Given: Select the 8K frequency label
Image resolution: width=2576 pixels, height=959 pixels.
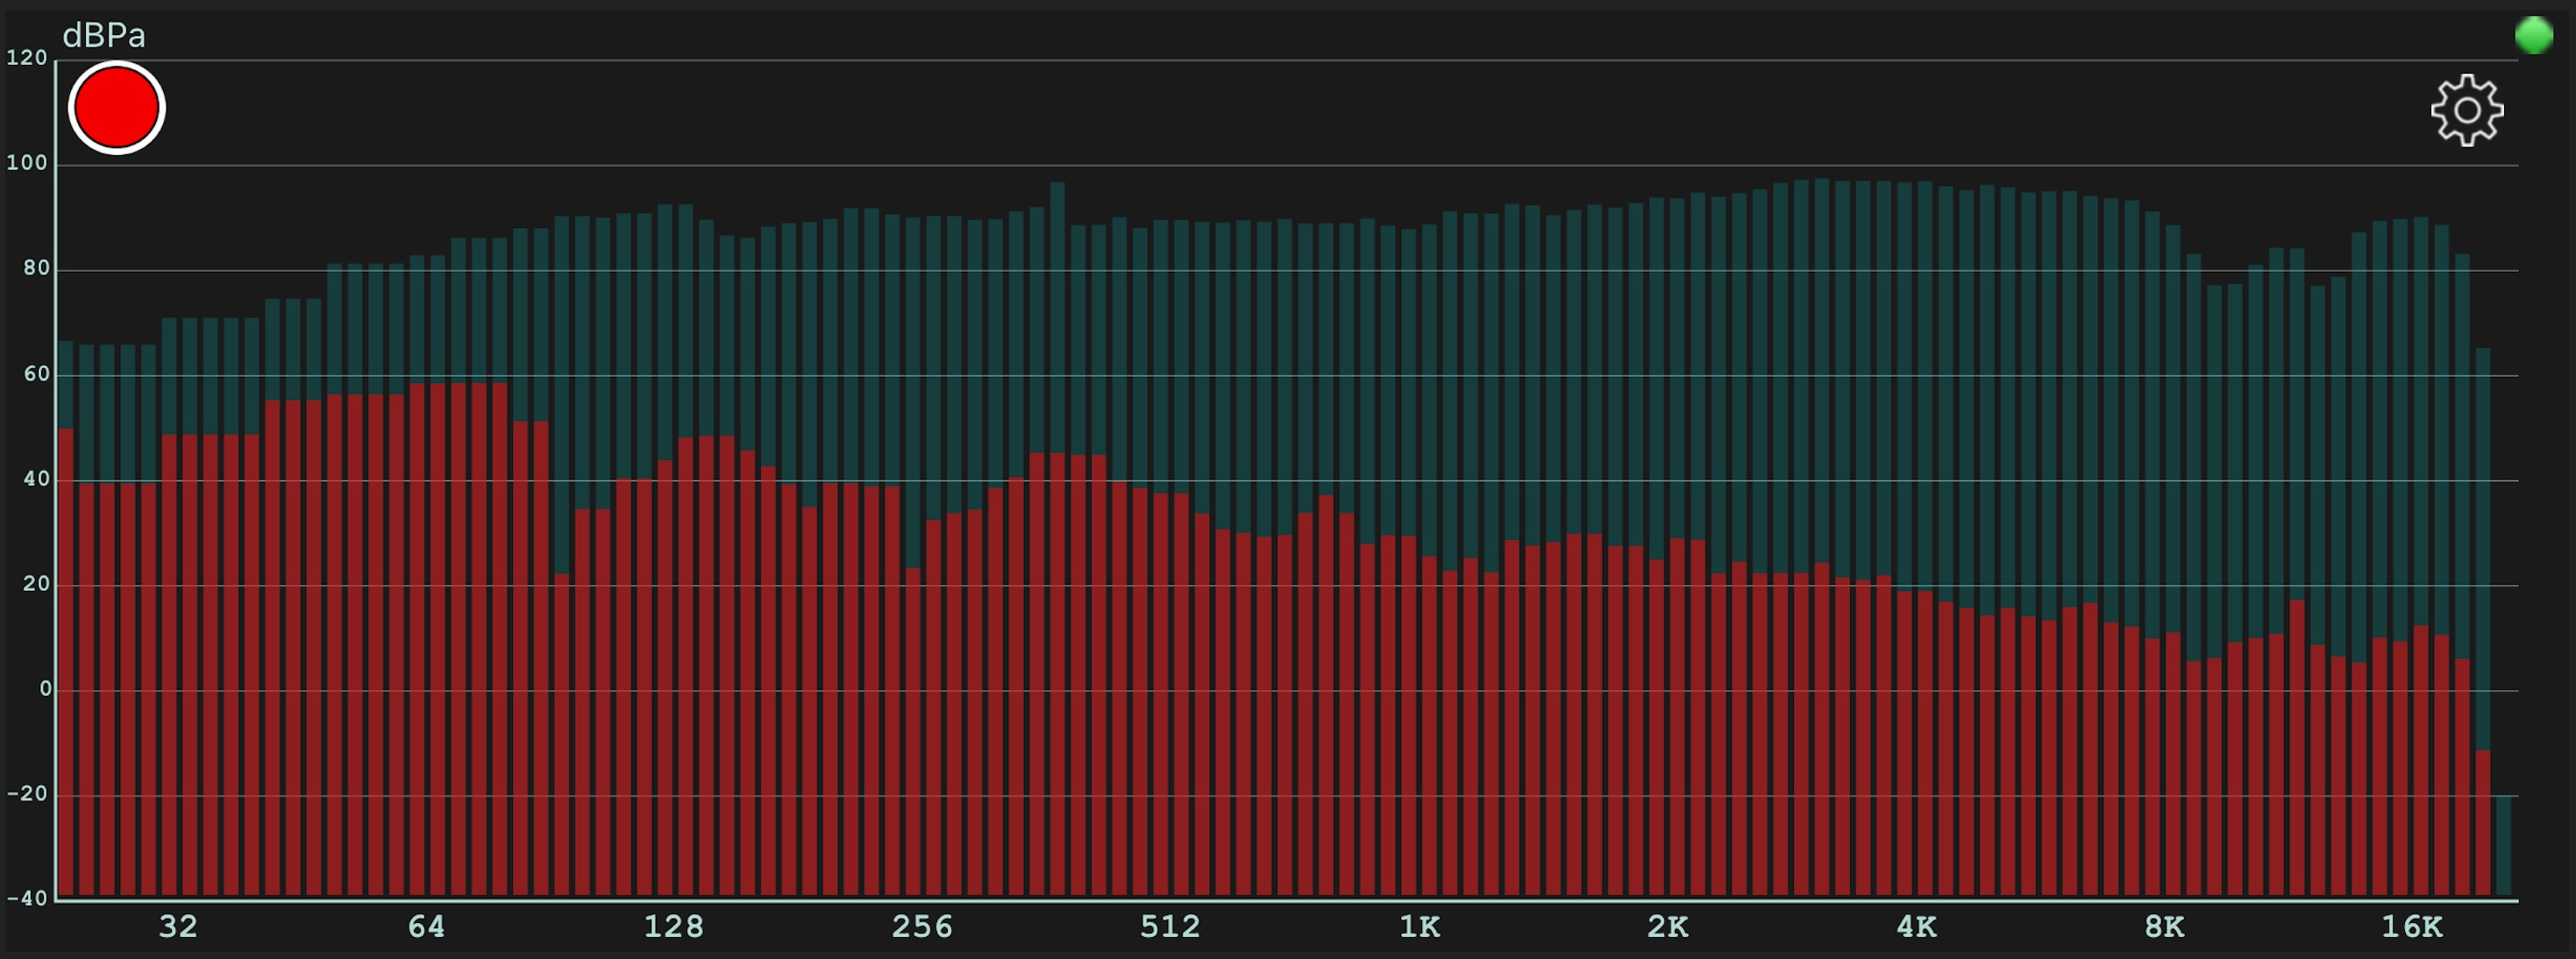Looking at the screenshot, I should pos(2164,927).
